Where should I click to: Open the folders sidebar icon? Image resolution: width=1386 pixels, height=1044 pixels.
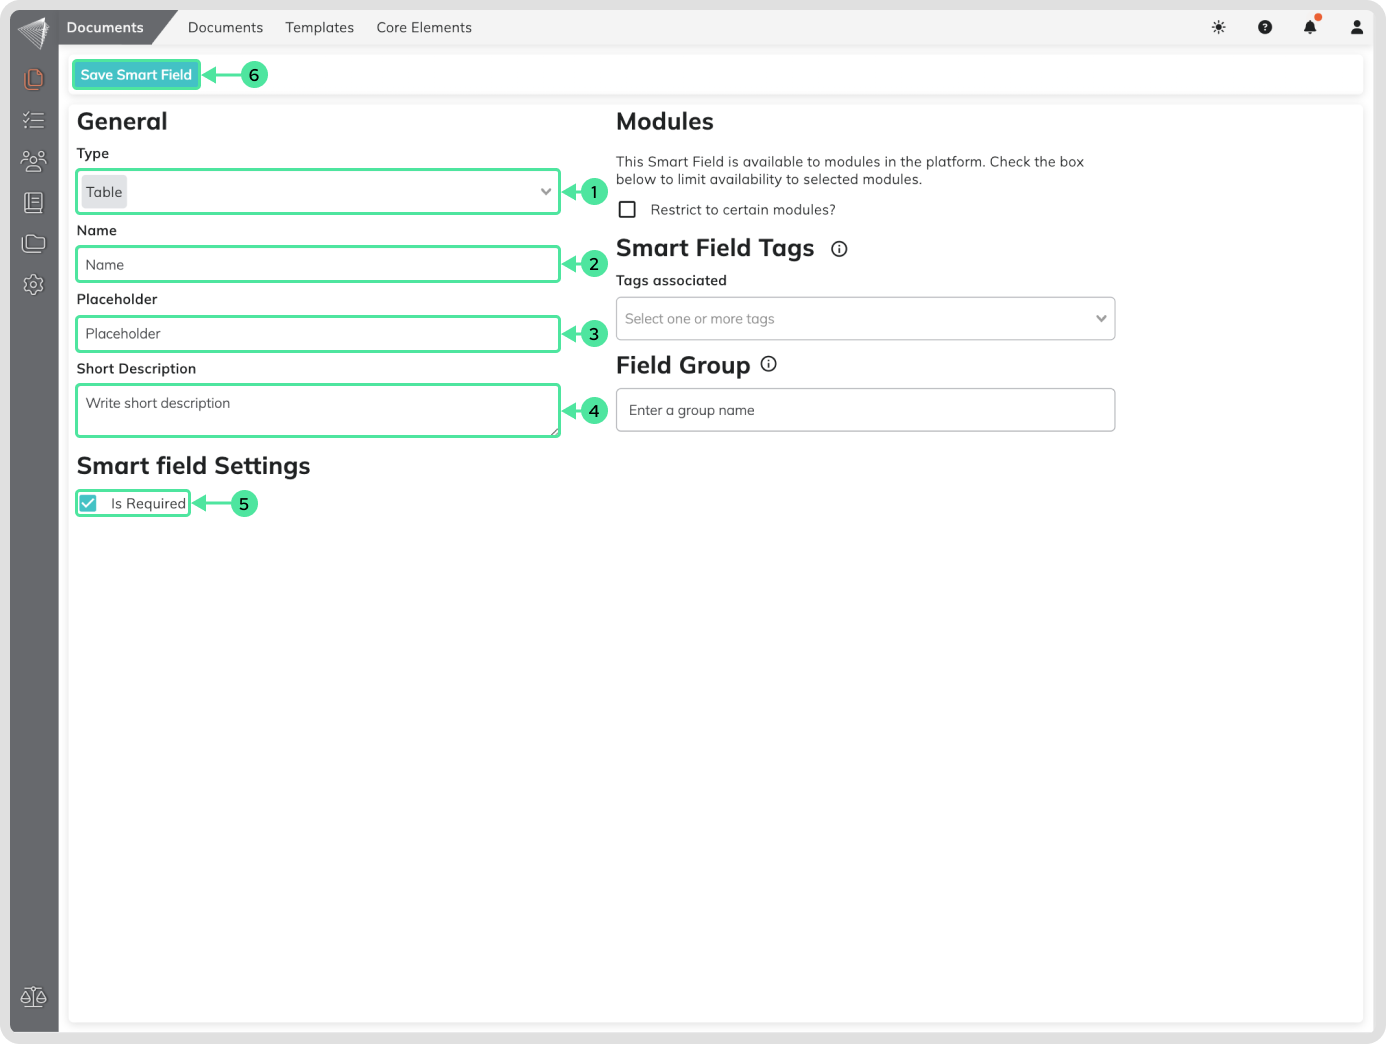click(33, 243)
